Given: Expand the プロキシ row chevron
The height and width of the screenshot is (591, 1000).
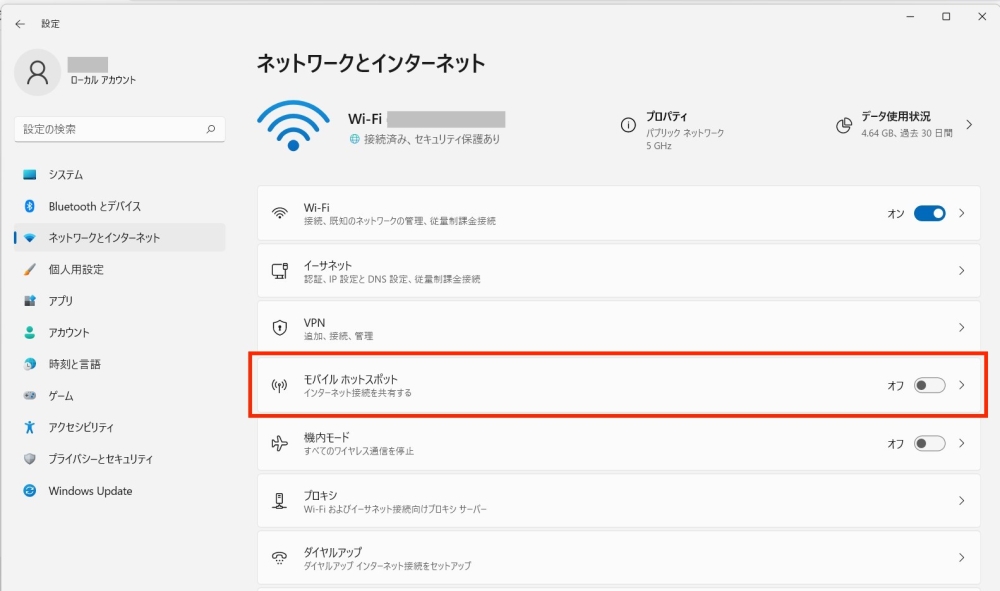Looking at the screenshot, I should click(x=962, y=501).
